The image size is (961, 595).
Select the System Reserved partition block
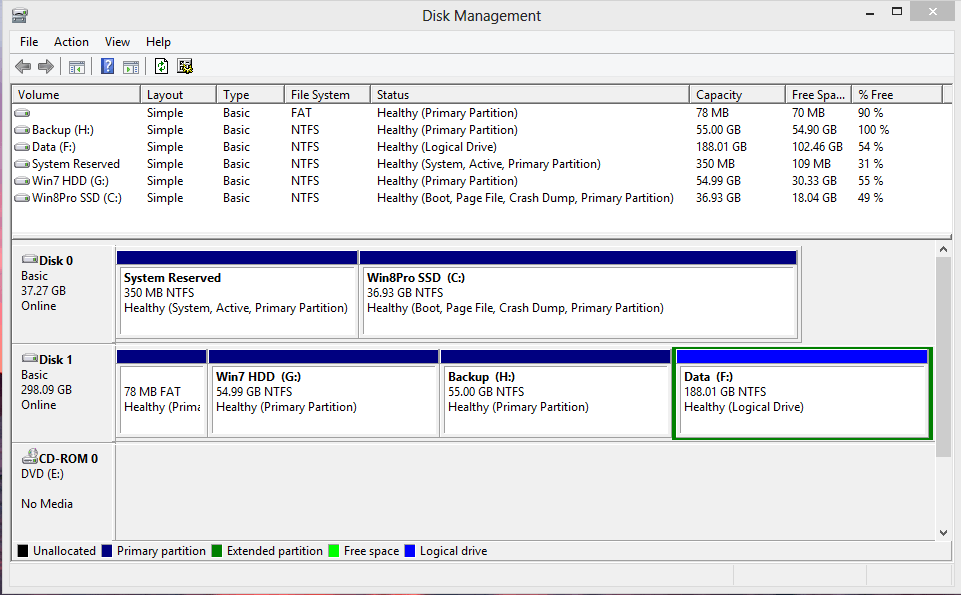pos(237,293)
